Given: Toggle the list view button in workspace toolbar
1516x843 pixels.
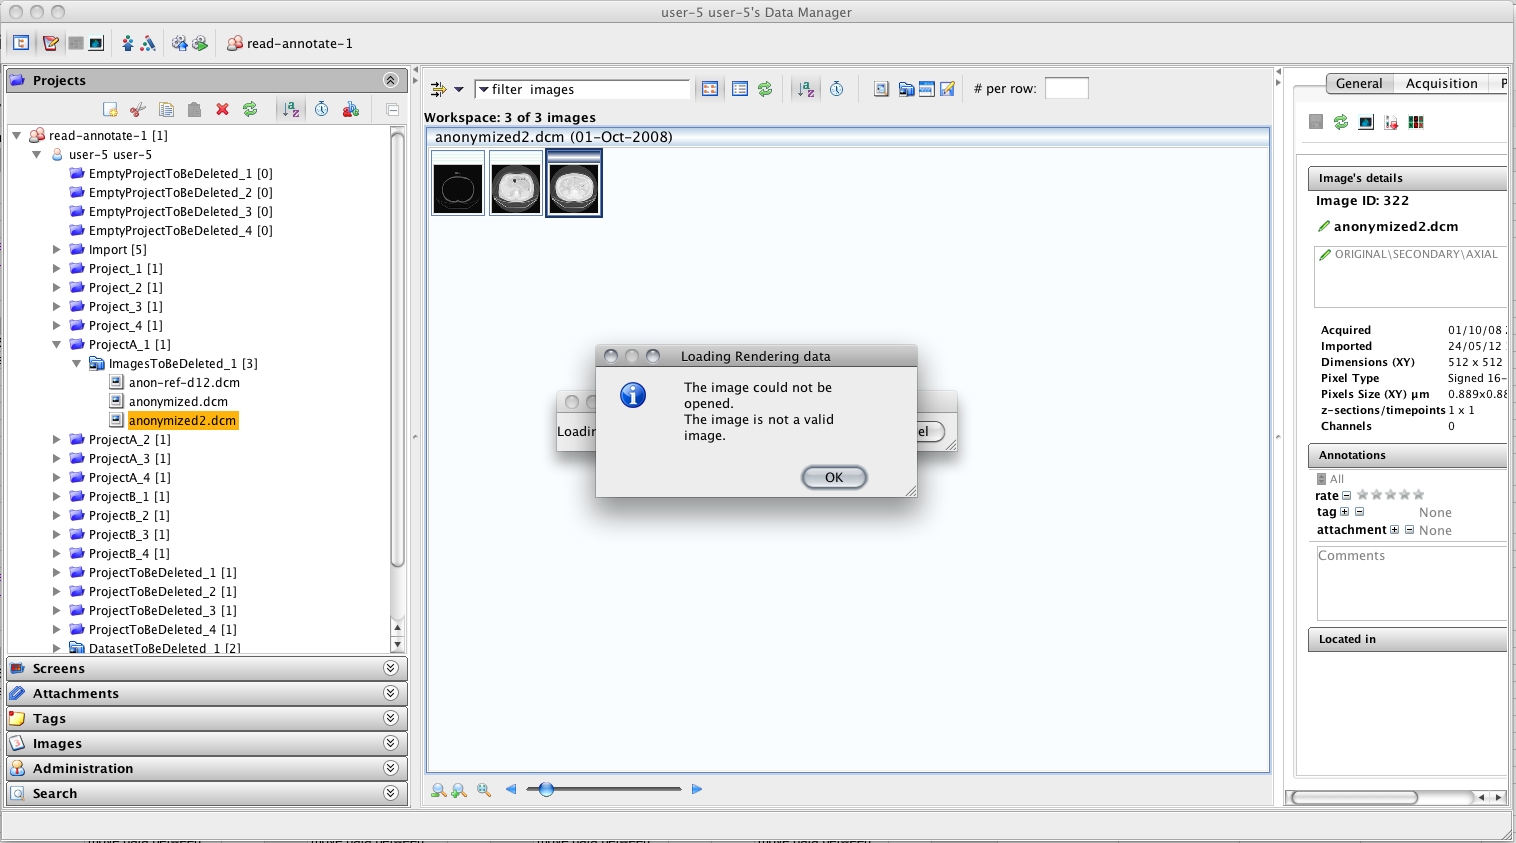Looking at the screenshot, I should click(740, 89).
